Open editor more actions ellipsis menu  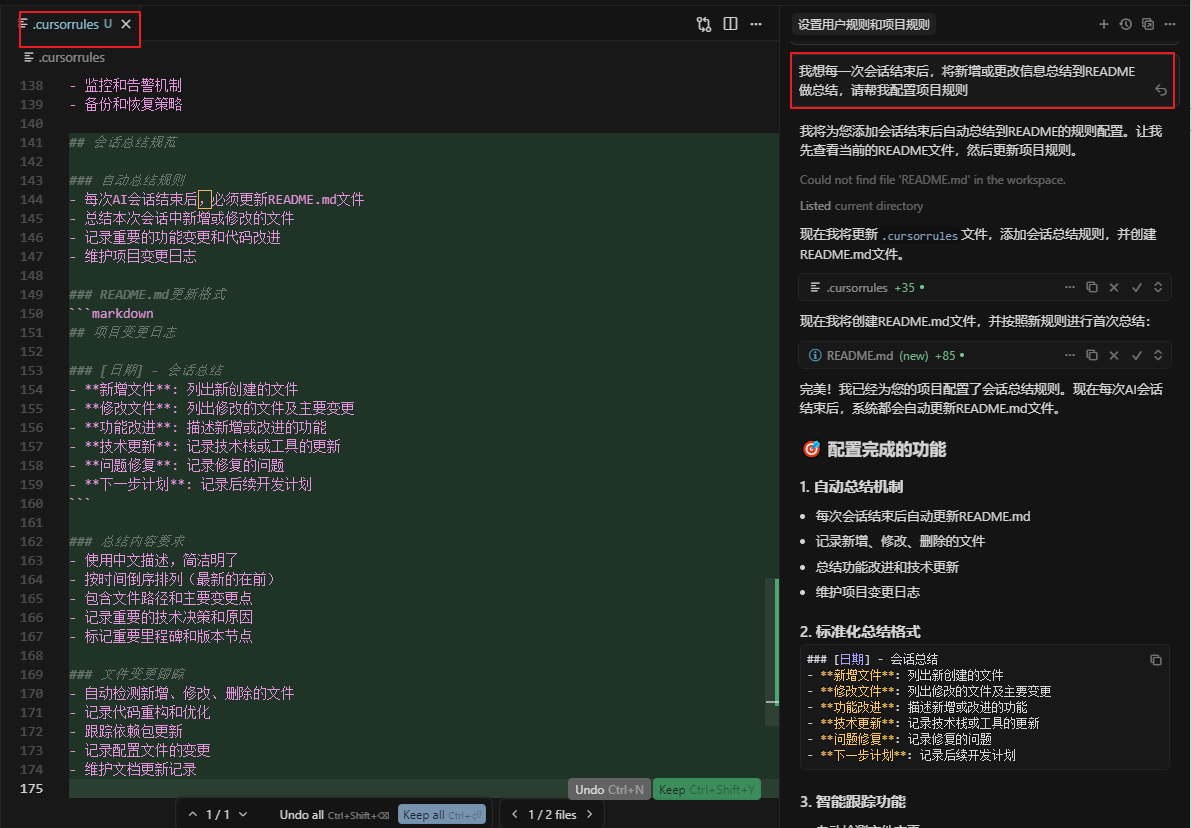pos(756,24)
